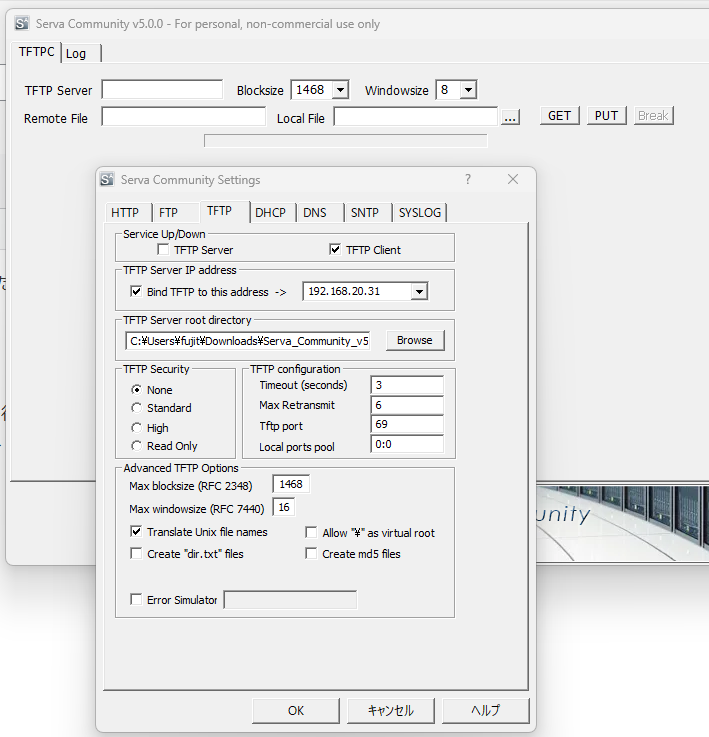
Task: Click the TFTP Server root directory path field
Action: coord(248,341)
